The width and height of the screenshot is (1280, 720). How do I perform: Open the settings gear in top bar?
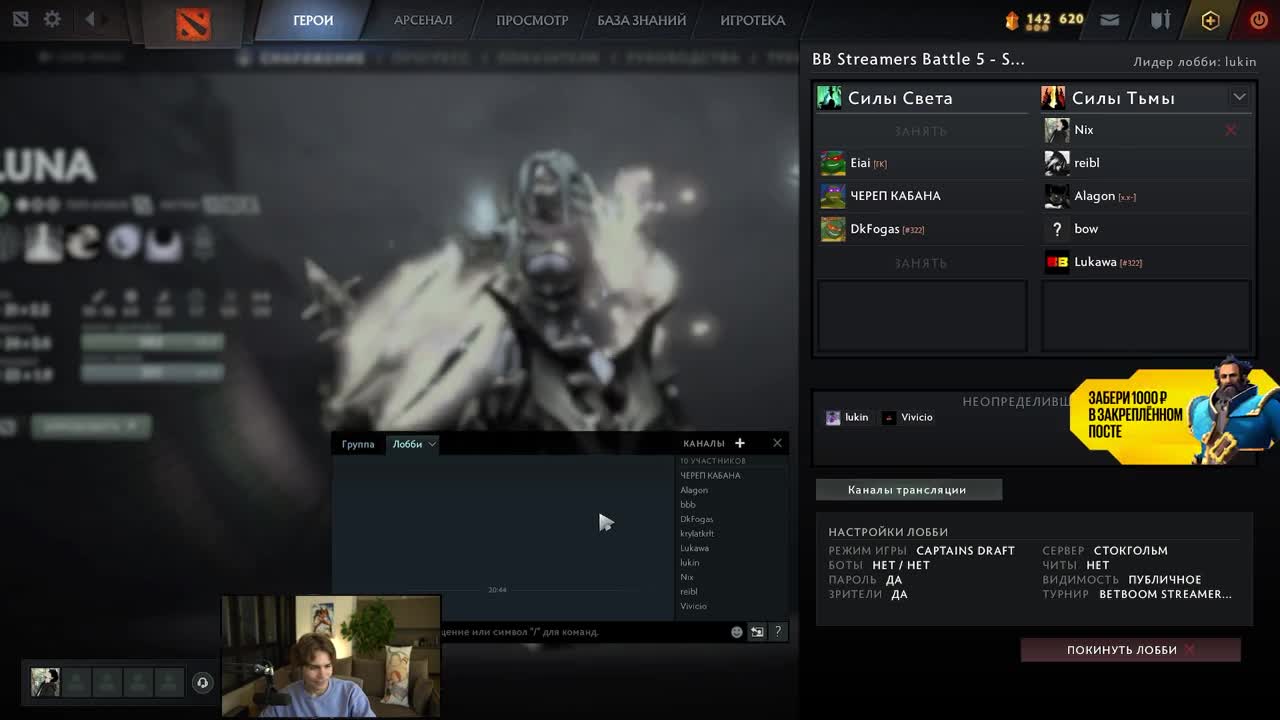pyautogui.click(x=52, y=19)
